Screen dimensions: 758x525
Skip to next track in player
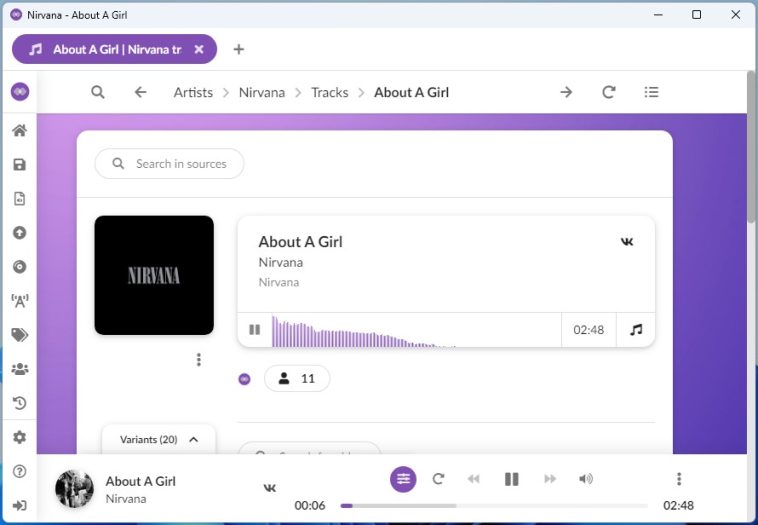(550, 479)
